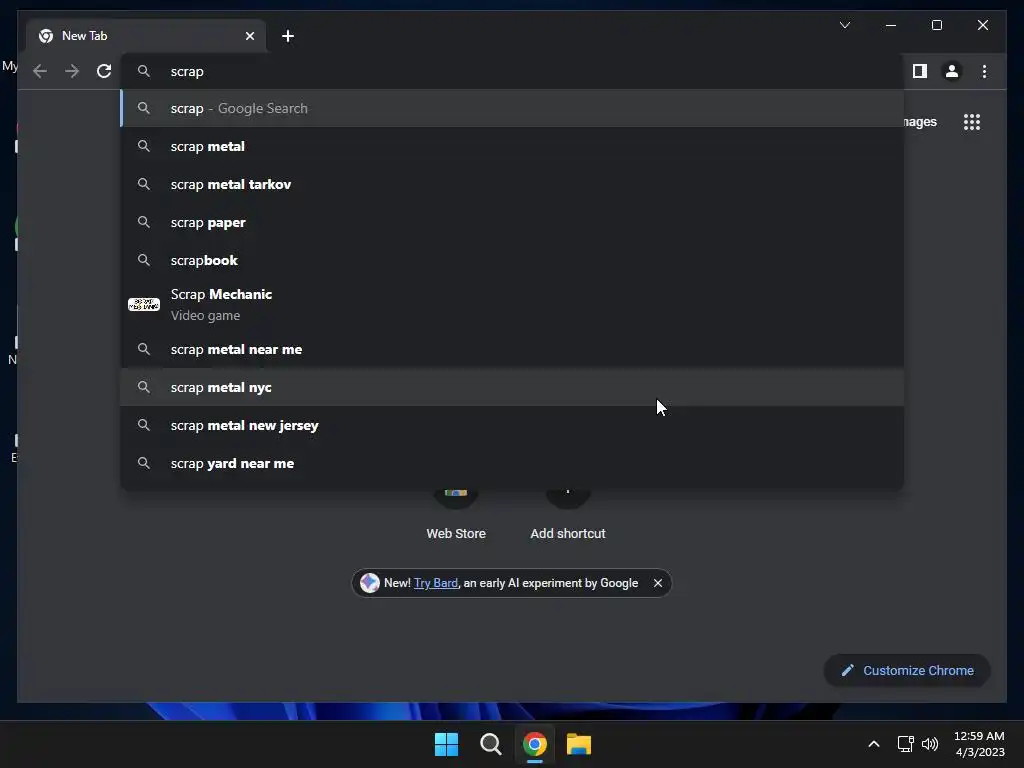Choose the 'scrapbook' suggestion

click(x=513, y=260)
